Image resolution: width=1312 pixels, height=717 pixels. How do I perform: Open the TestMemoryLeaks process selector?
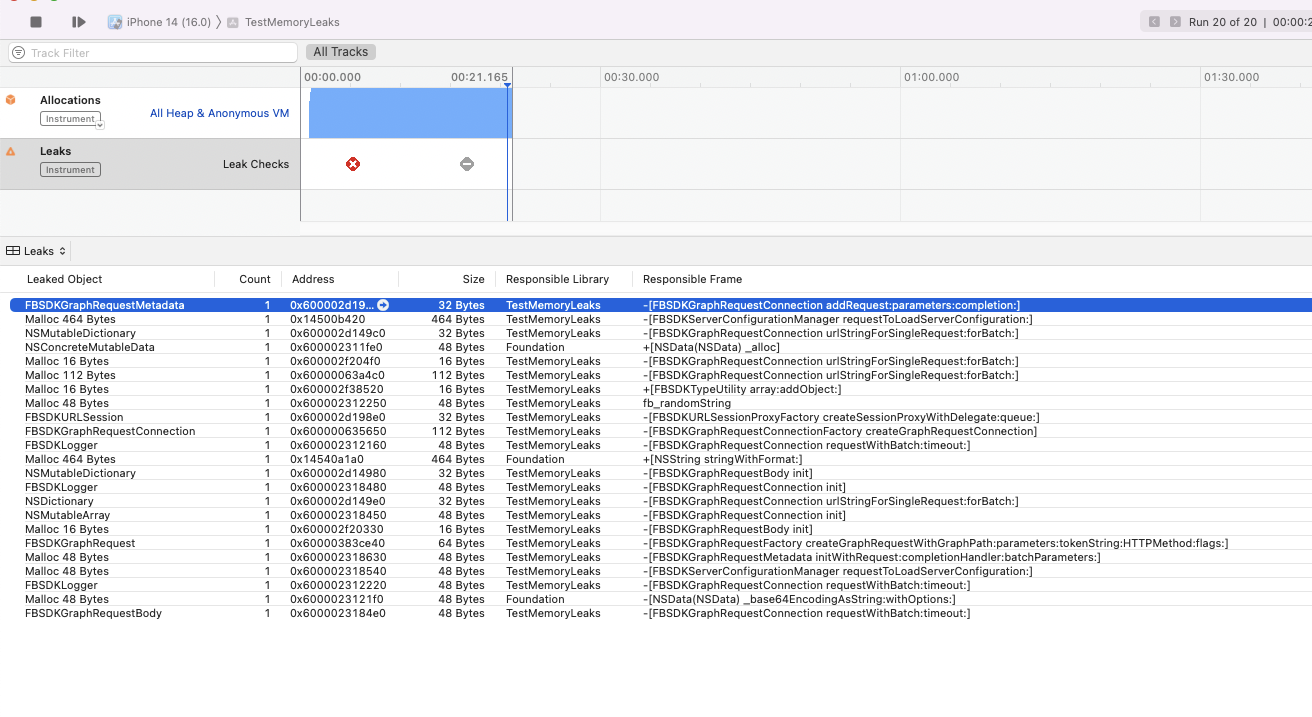[x=283, y=22]
